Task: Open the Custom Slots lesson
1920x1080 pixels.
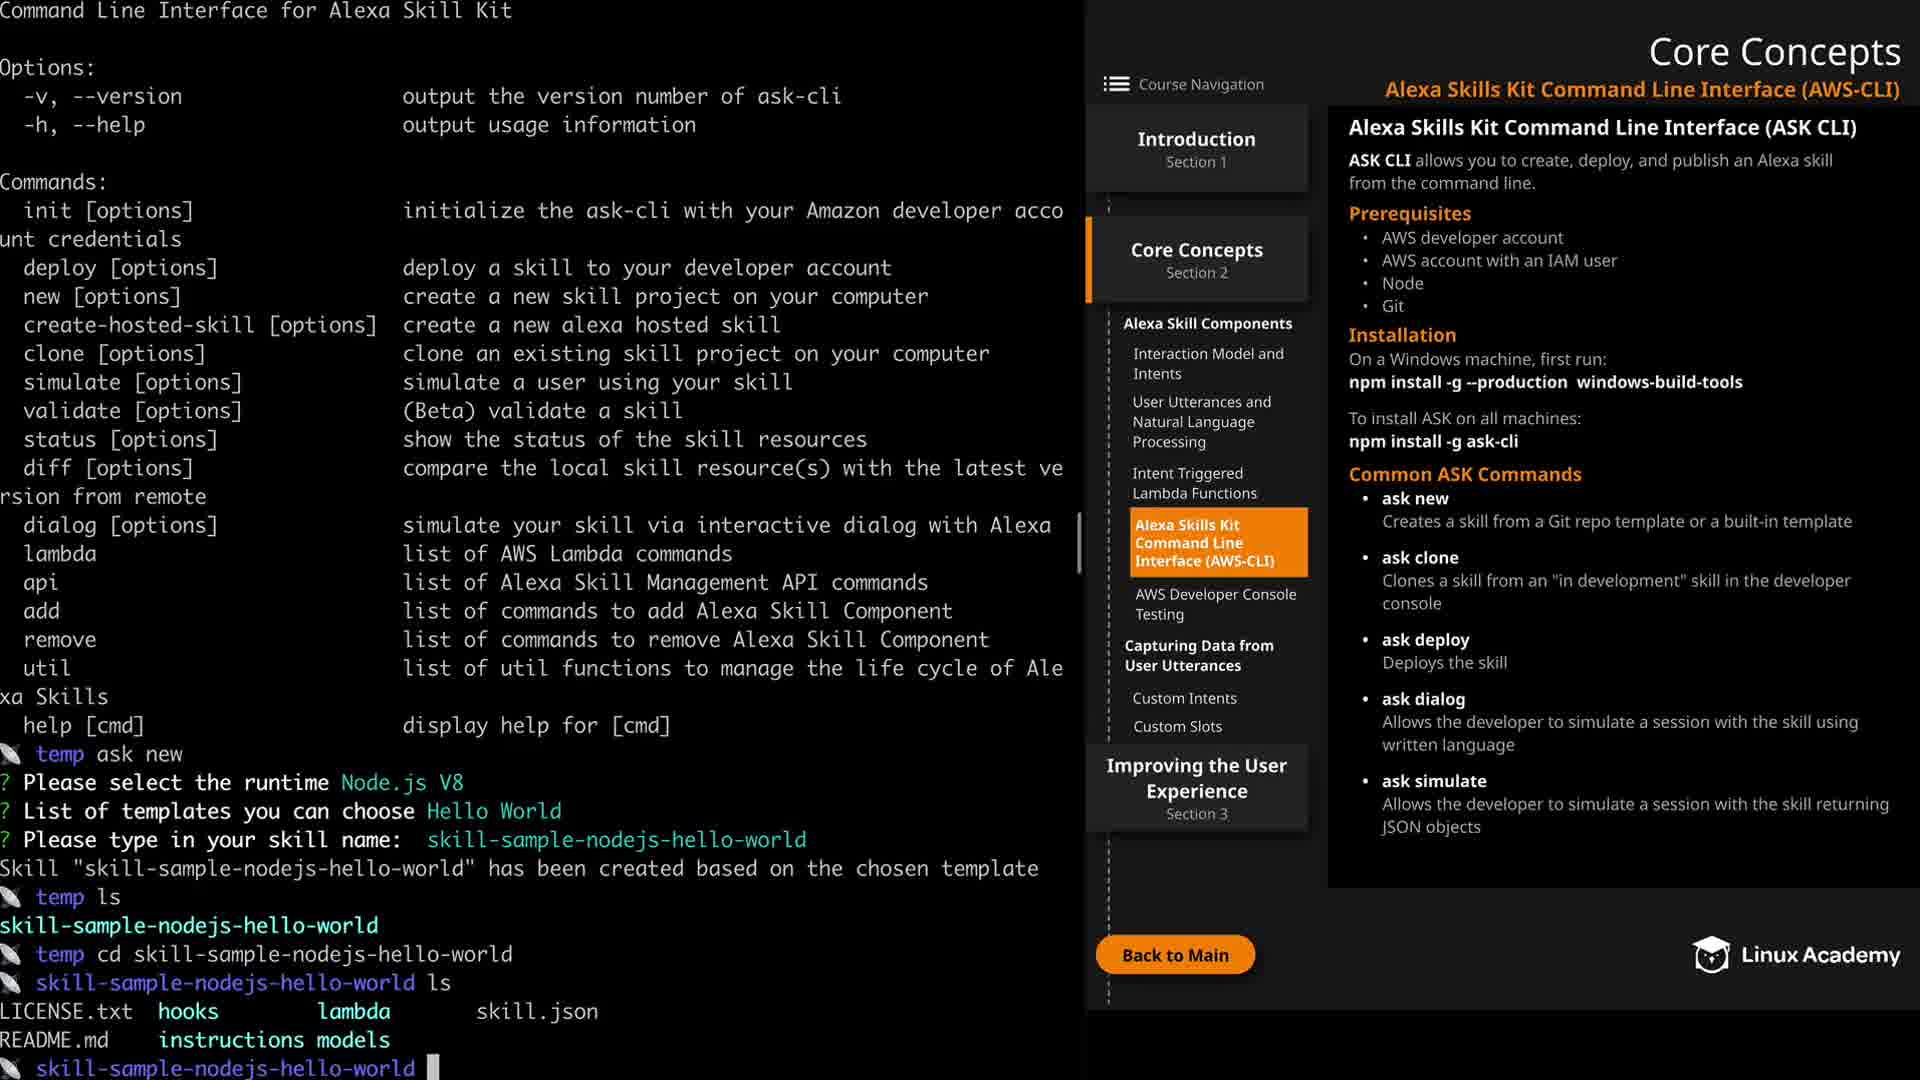Action: (x=1177, y=726)
